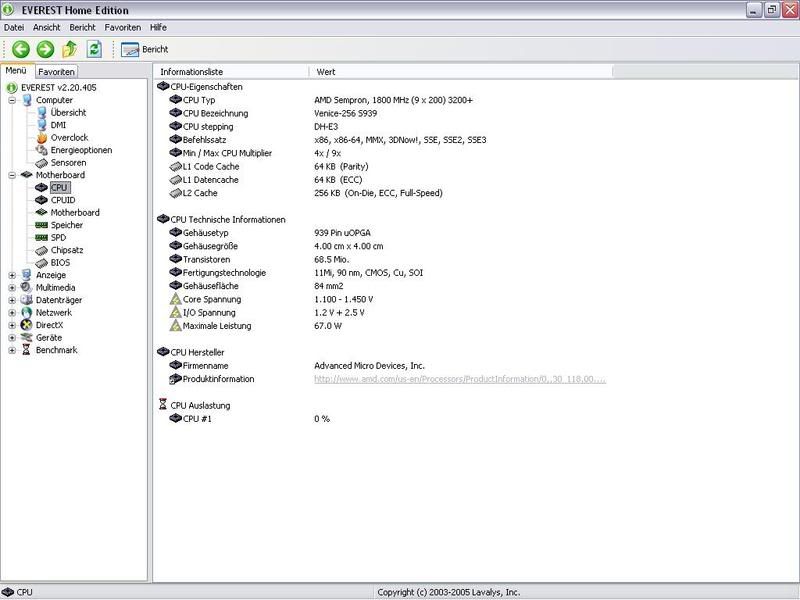
Task: Select the Firmenname row
Action: click(x=297, y=366)
